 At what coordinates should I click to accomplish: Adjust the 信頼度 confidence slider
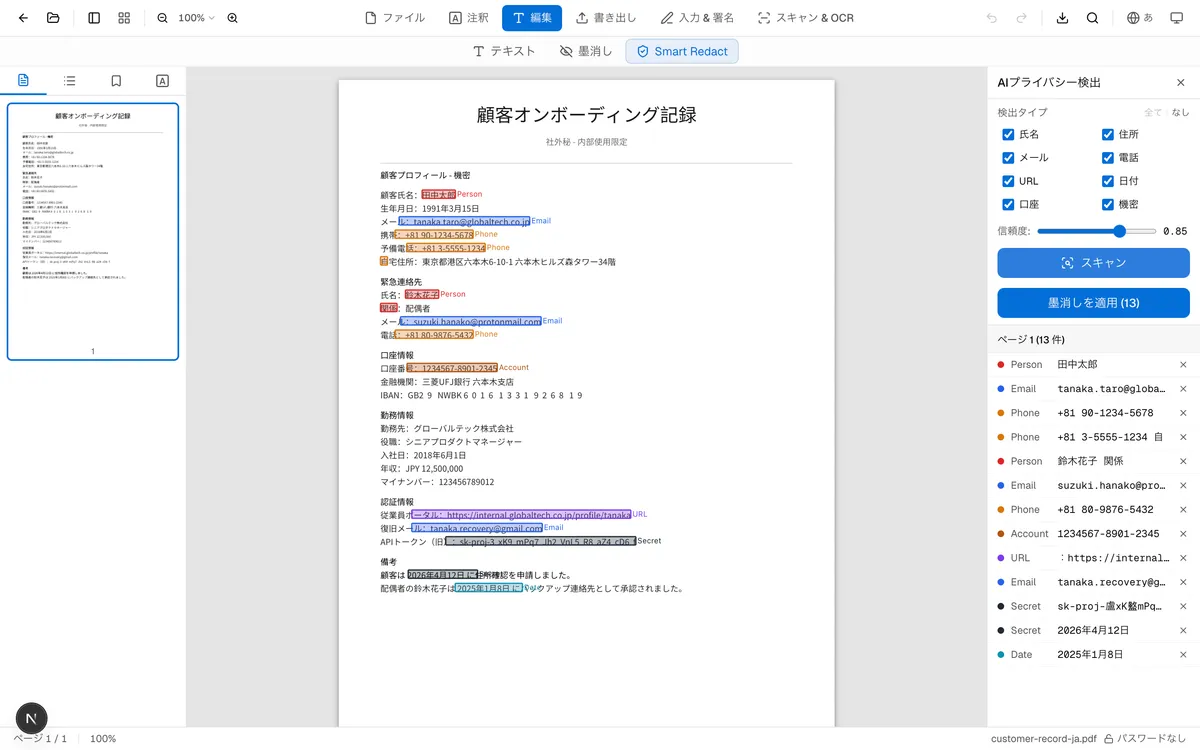pos(1096,231)
